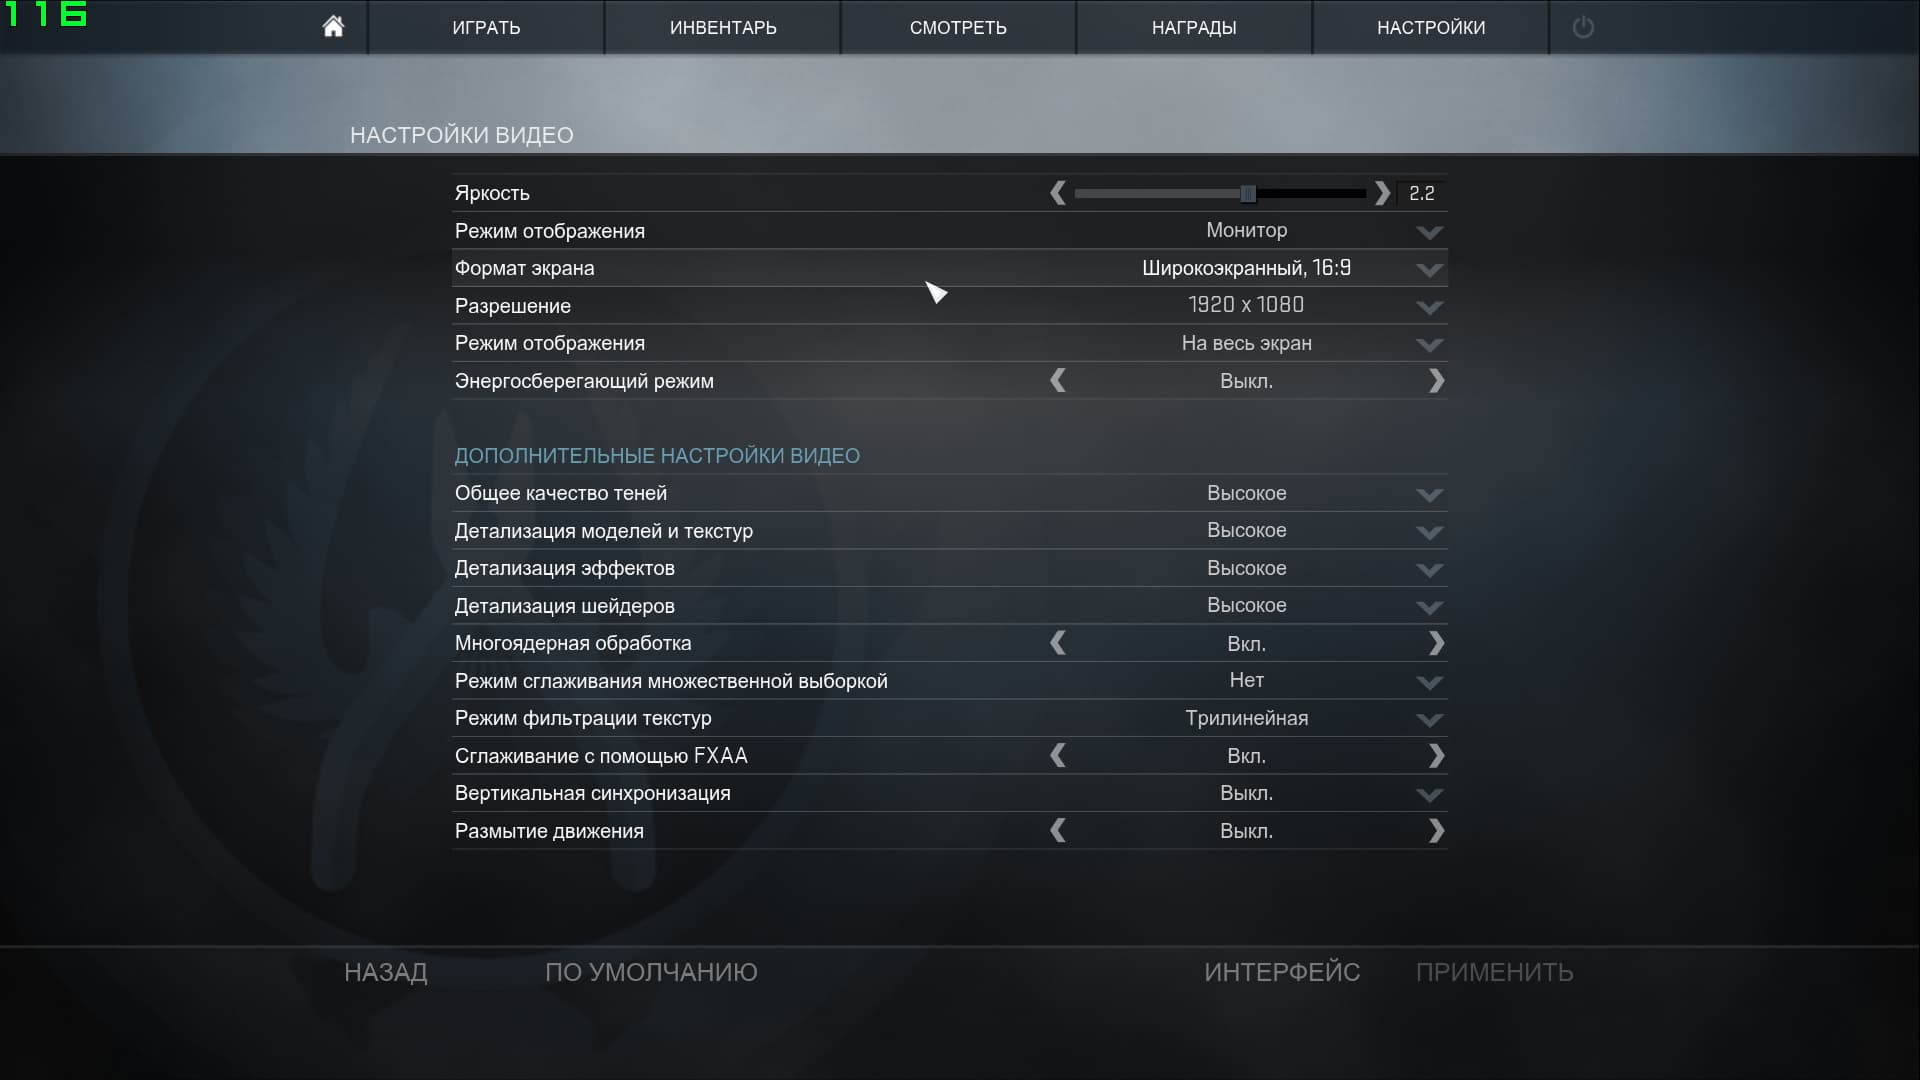Toggle Многоядерная обработка with right arrow
The image size is (1920, 1080).
click(x=1436, y=643)
